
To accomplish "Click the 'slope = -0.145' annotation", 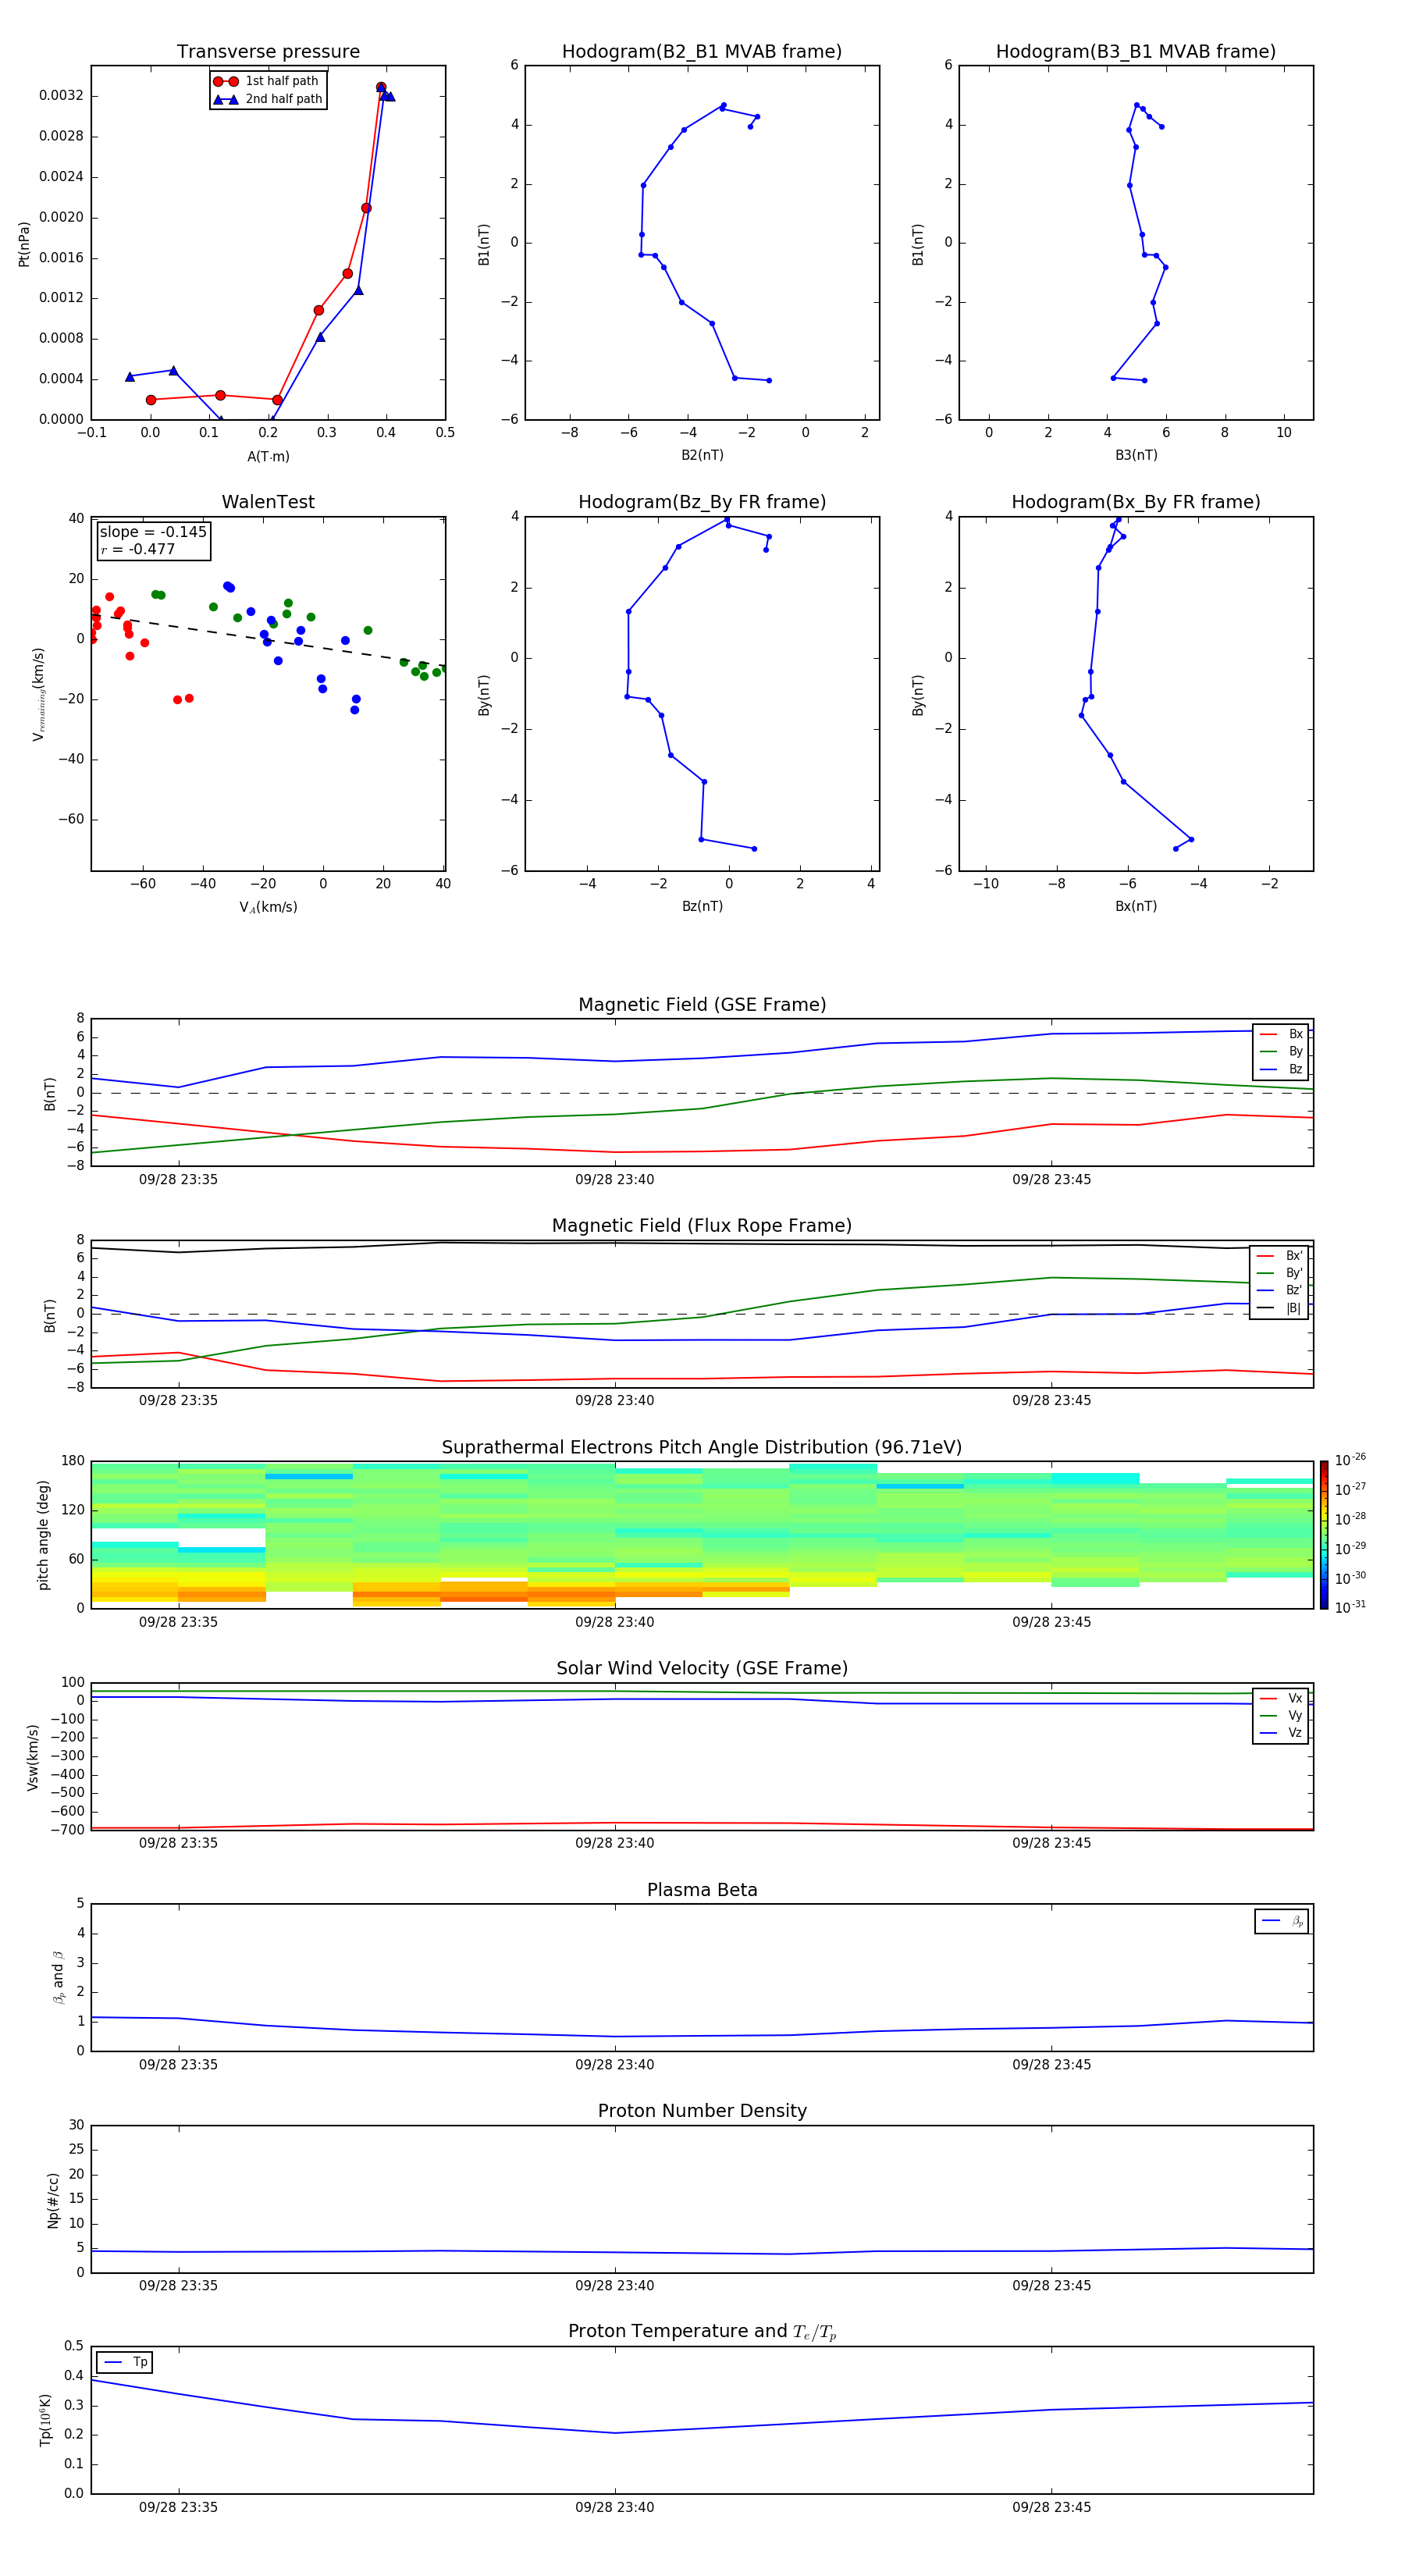I will click(153, 532).
